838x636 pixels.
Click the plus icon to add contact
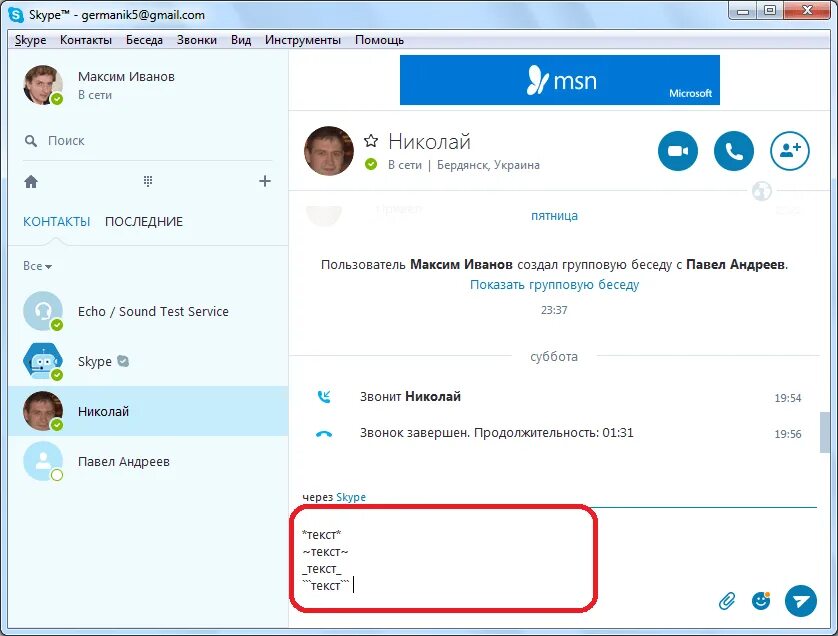[265, 181]
